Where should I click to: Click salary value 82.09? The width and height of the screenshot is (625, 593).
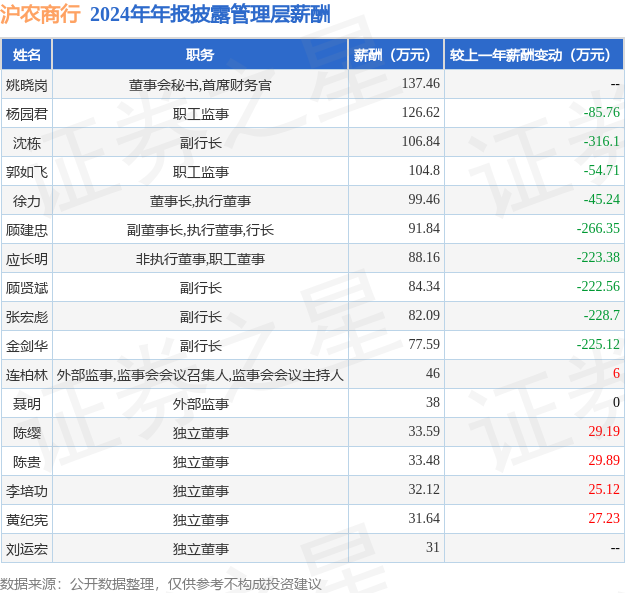pos(424,315)
